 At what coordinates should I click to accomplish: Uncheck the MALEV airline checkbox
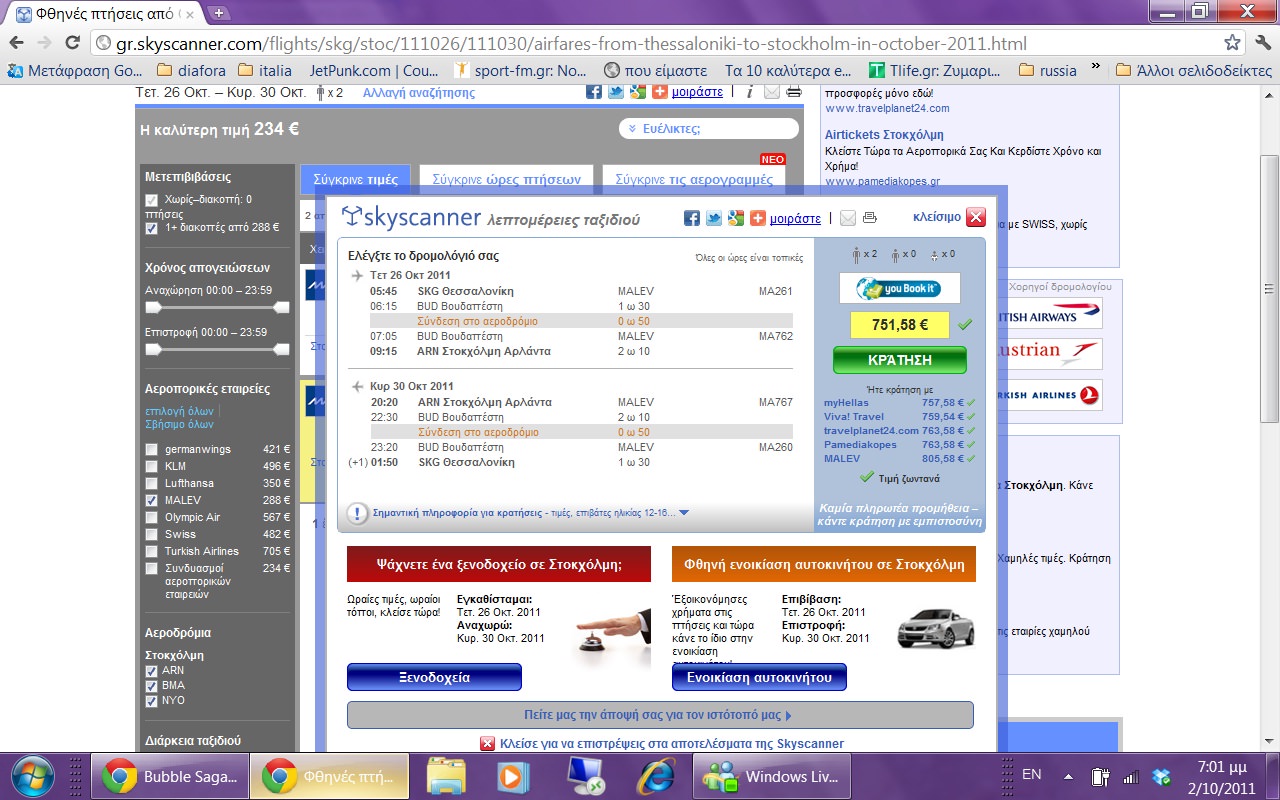pos(152,501)
